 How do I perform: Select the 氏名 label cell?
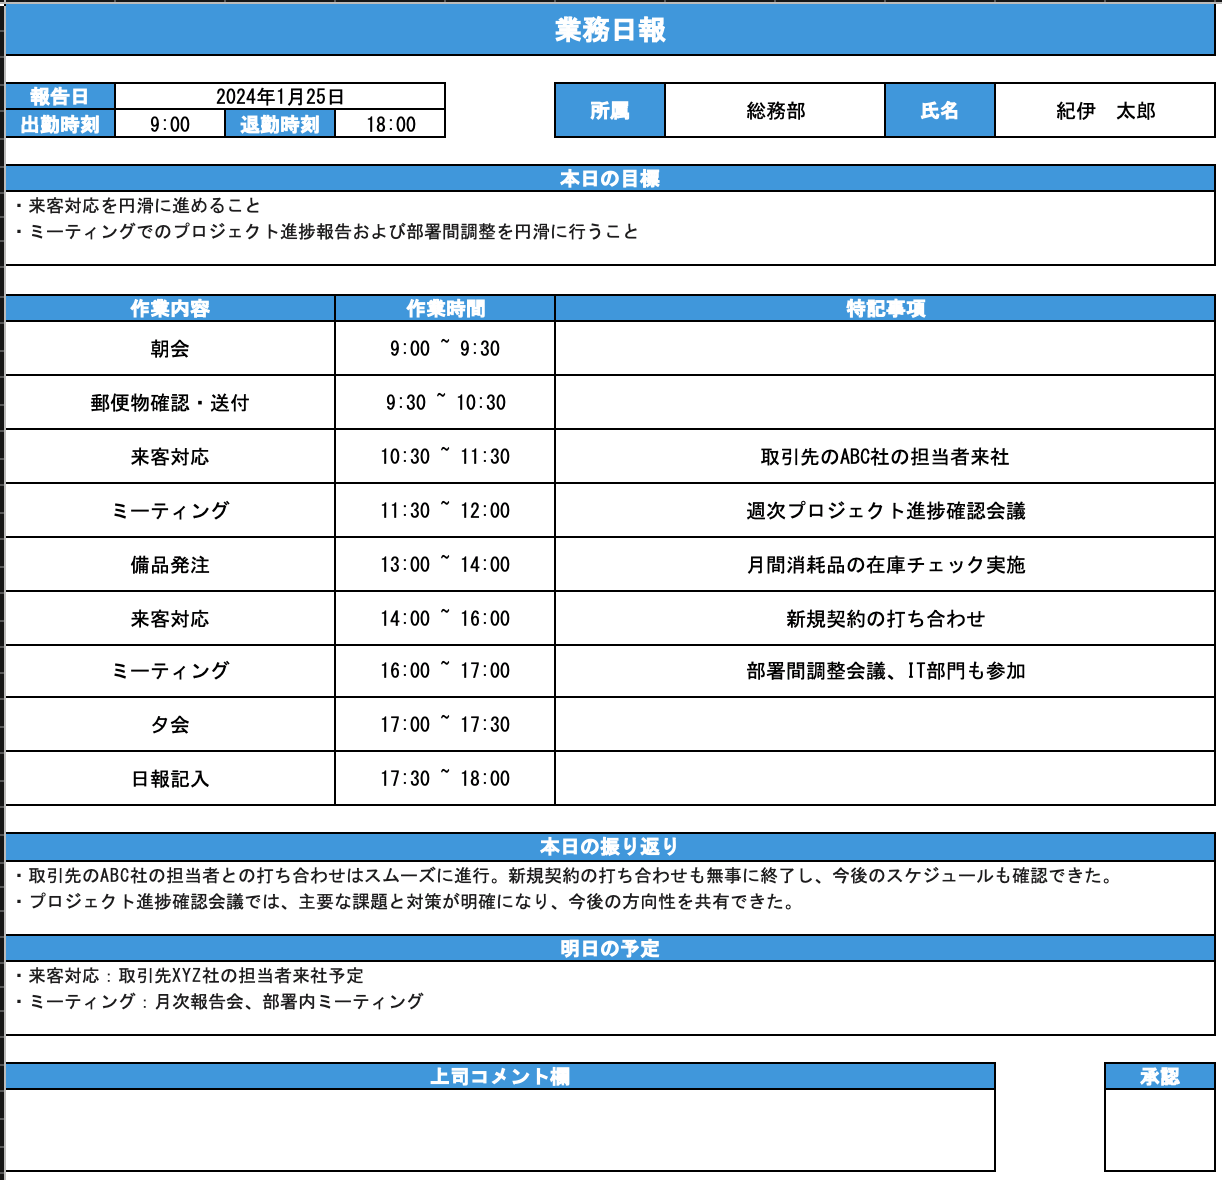938,110
